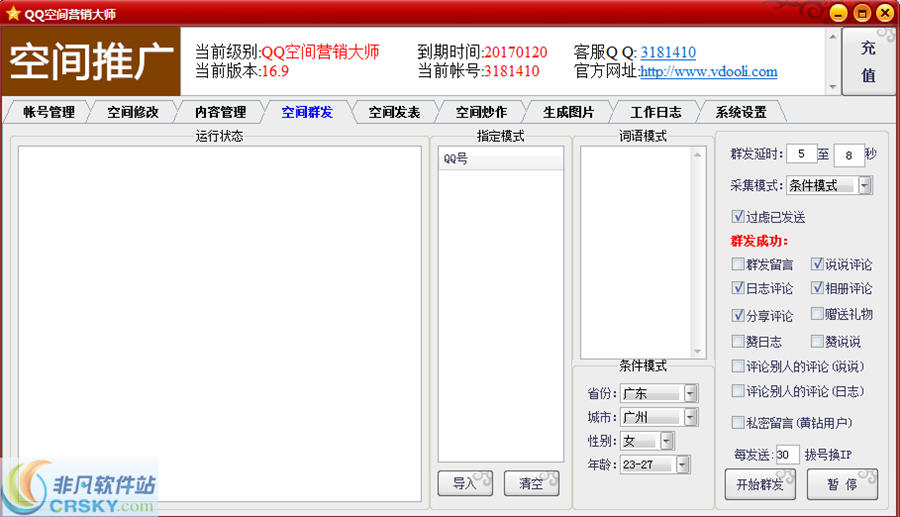Screen dimensions: 900x517
Task: Maximize the QQ空间营销大师 window
Action: click(862, 13)
